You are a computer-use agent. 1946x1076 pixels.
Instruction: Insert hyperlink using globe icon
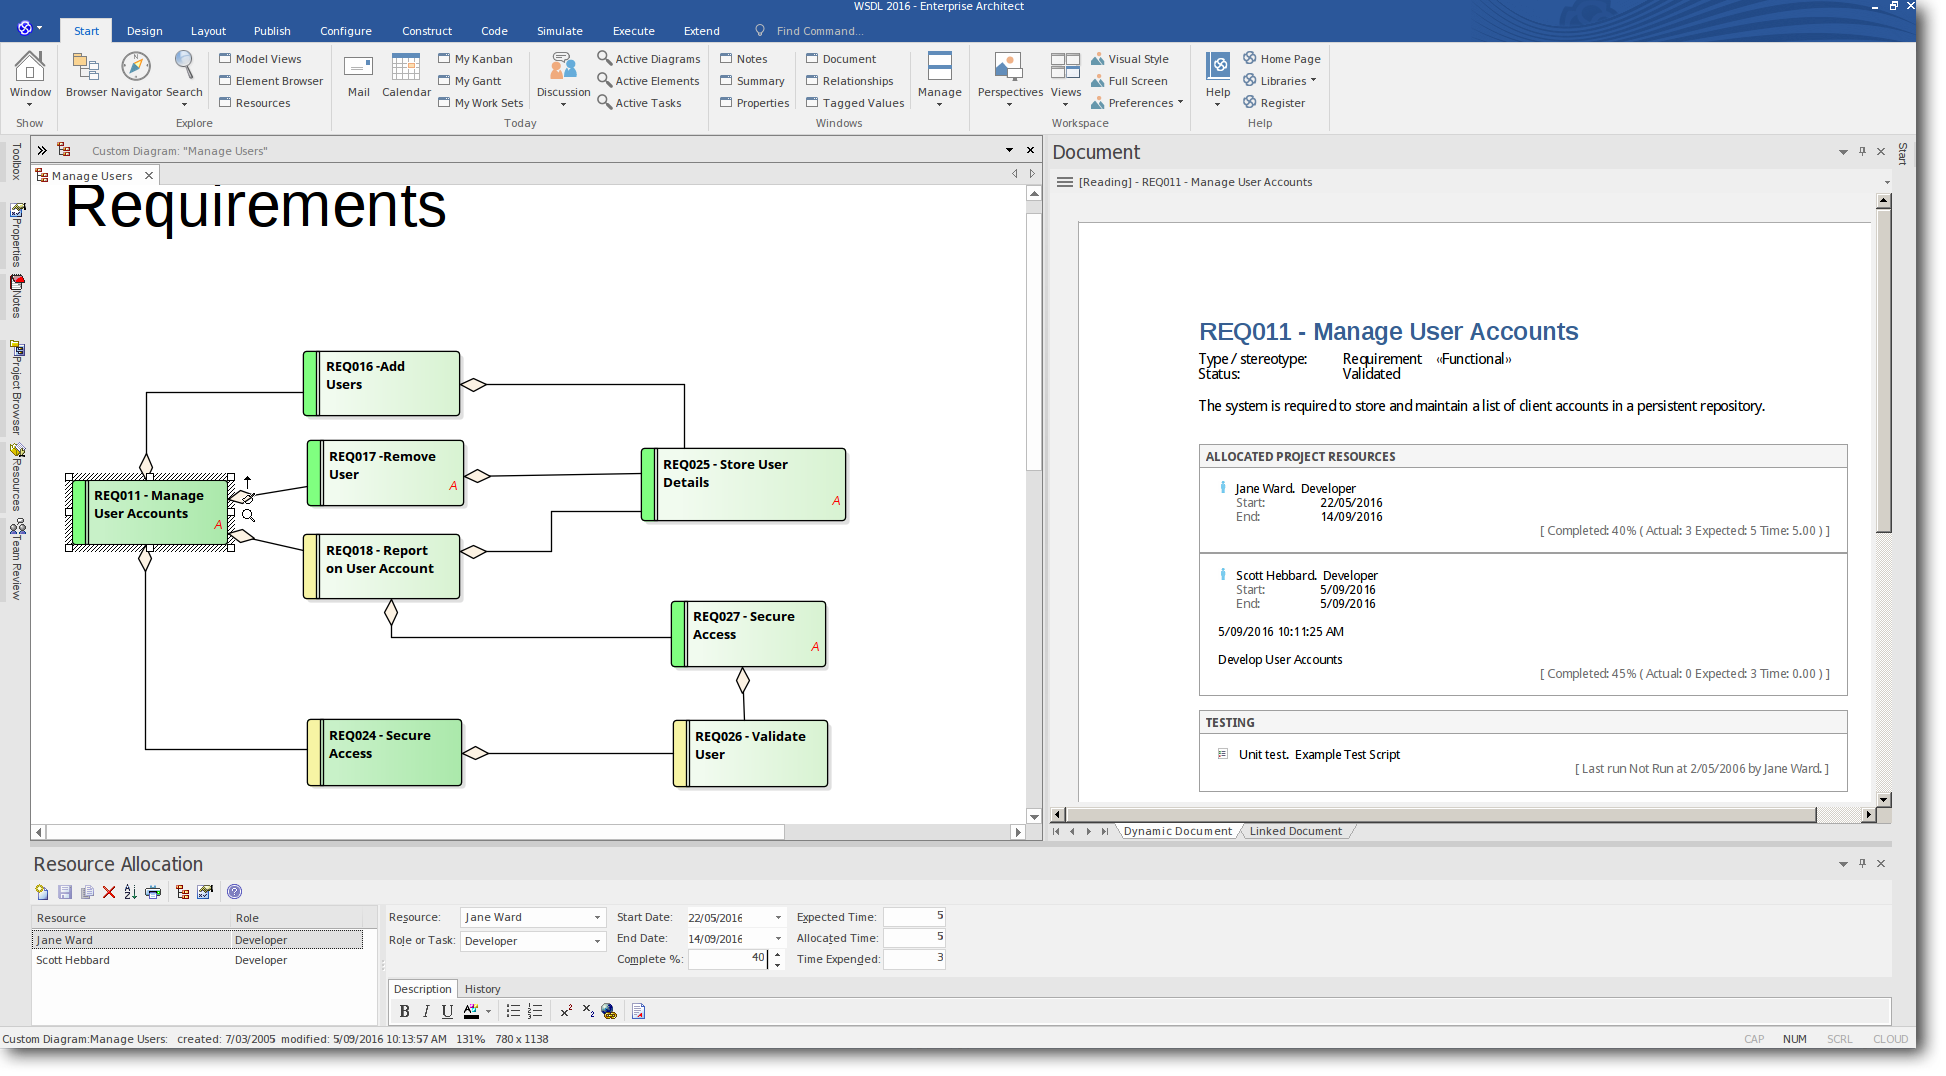tap(609, 1011)
